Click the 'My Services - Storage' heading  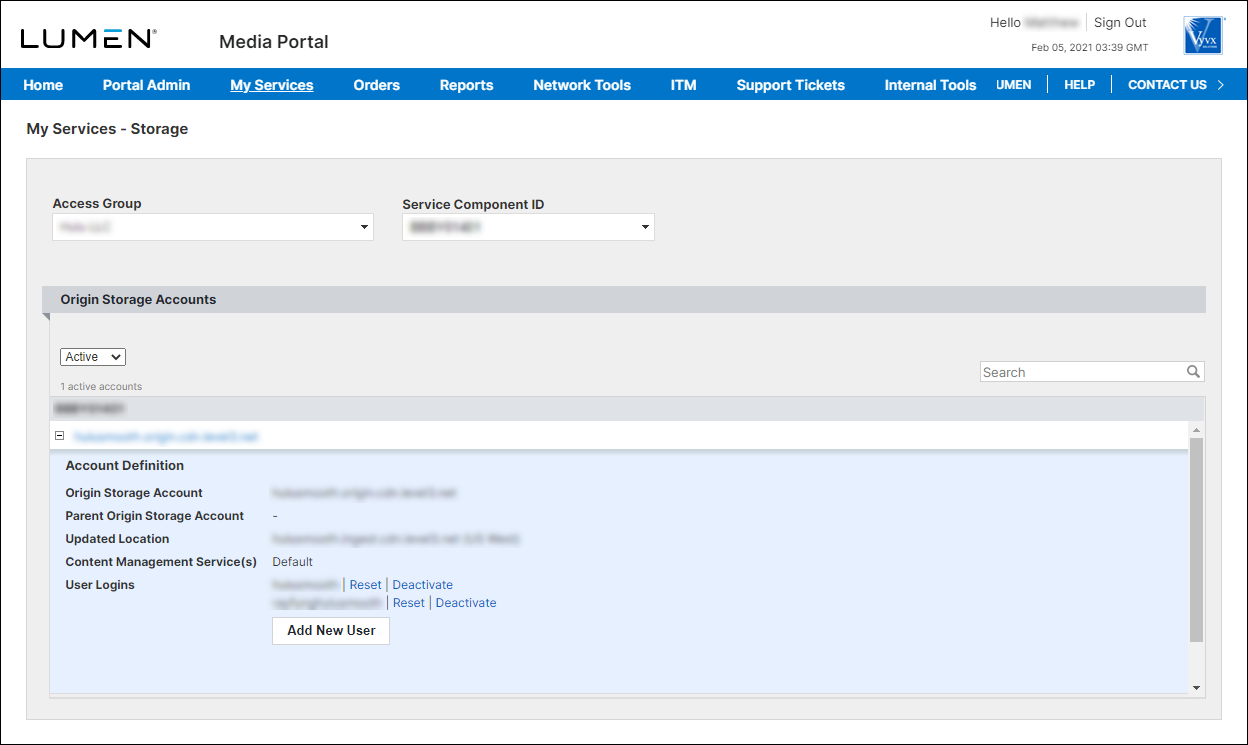click(x=107, y=129)
